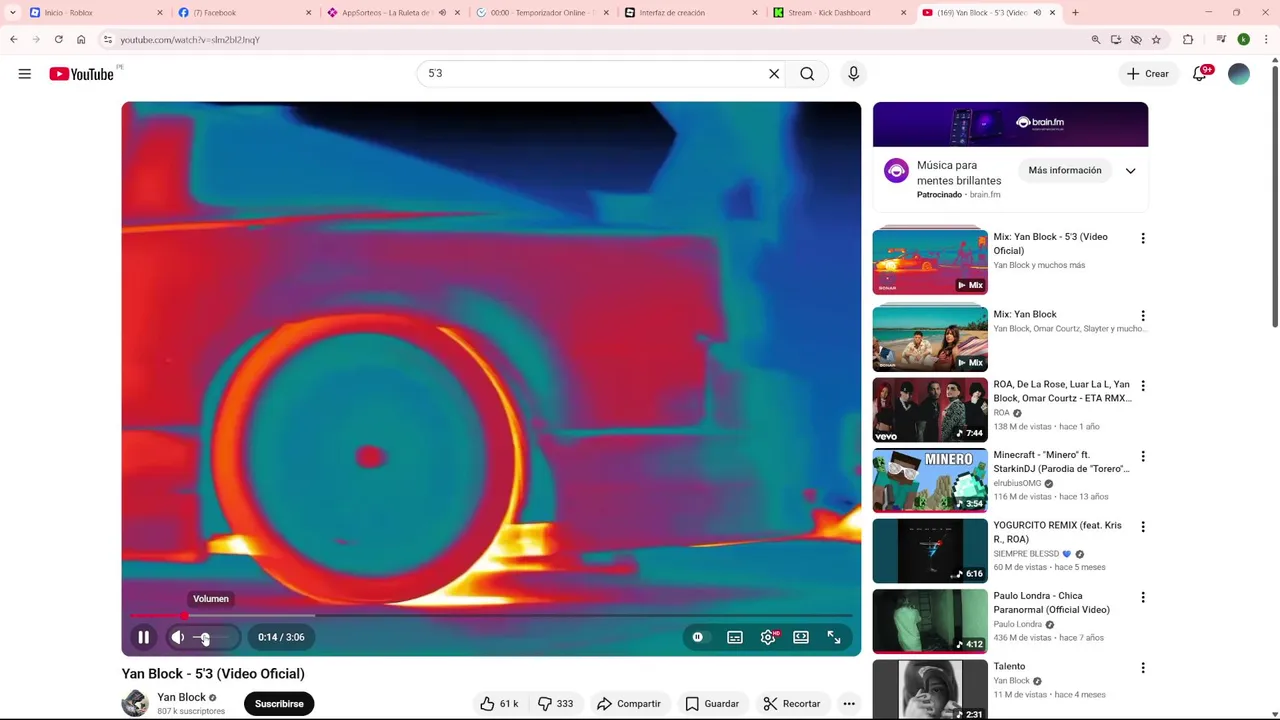The width and height of the screenshot is (1280, 720).
Task: Open Yan Block channel avatar
Action: click(x=135, y=704)
